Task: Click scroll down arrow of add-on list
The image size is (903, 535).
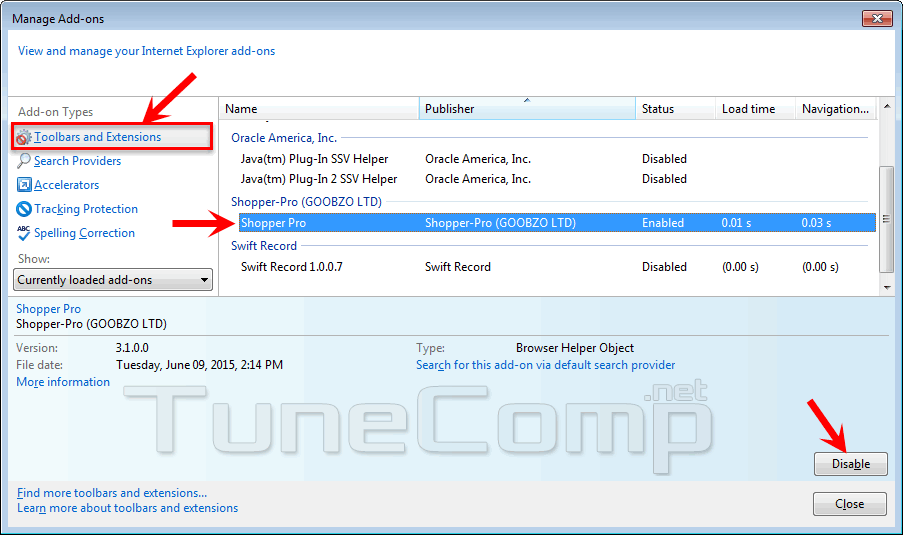Action: 887,287
